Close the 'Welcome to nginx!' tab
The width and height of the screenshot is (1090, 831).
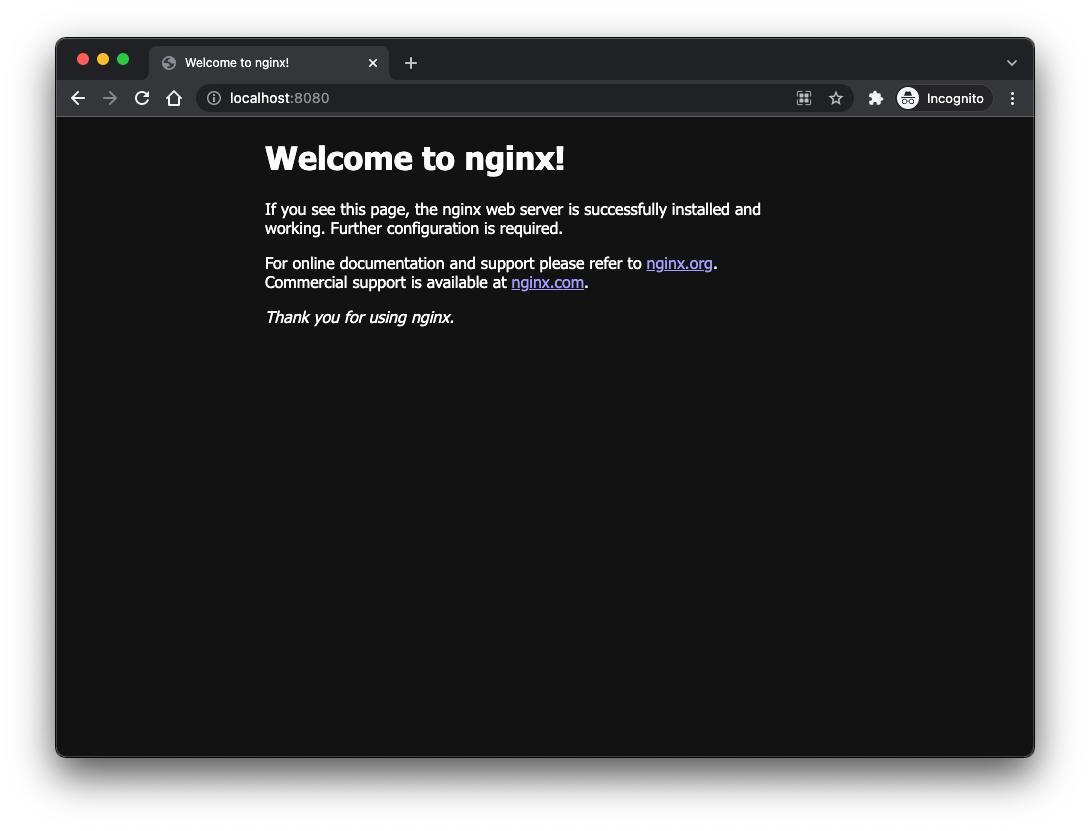pos(373,63)
